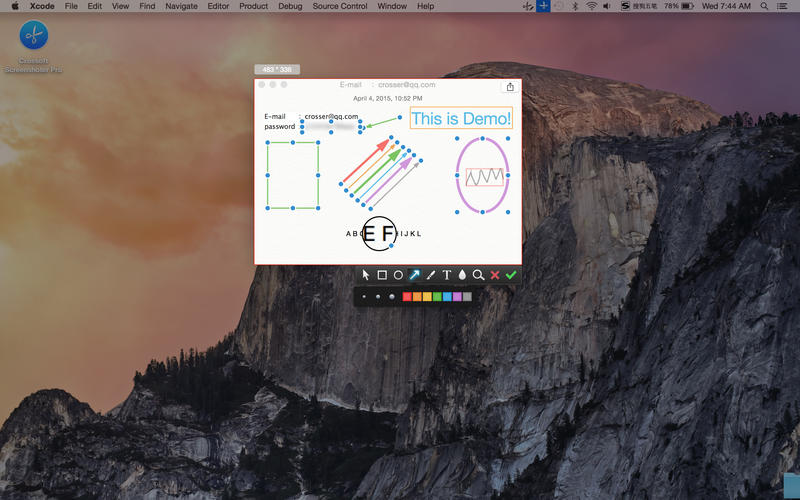Screen dimensions: 800x500
Task: Select the text annotation tool
Action: pyautogui.click(x=447, y=275)
